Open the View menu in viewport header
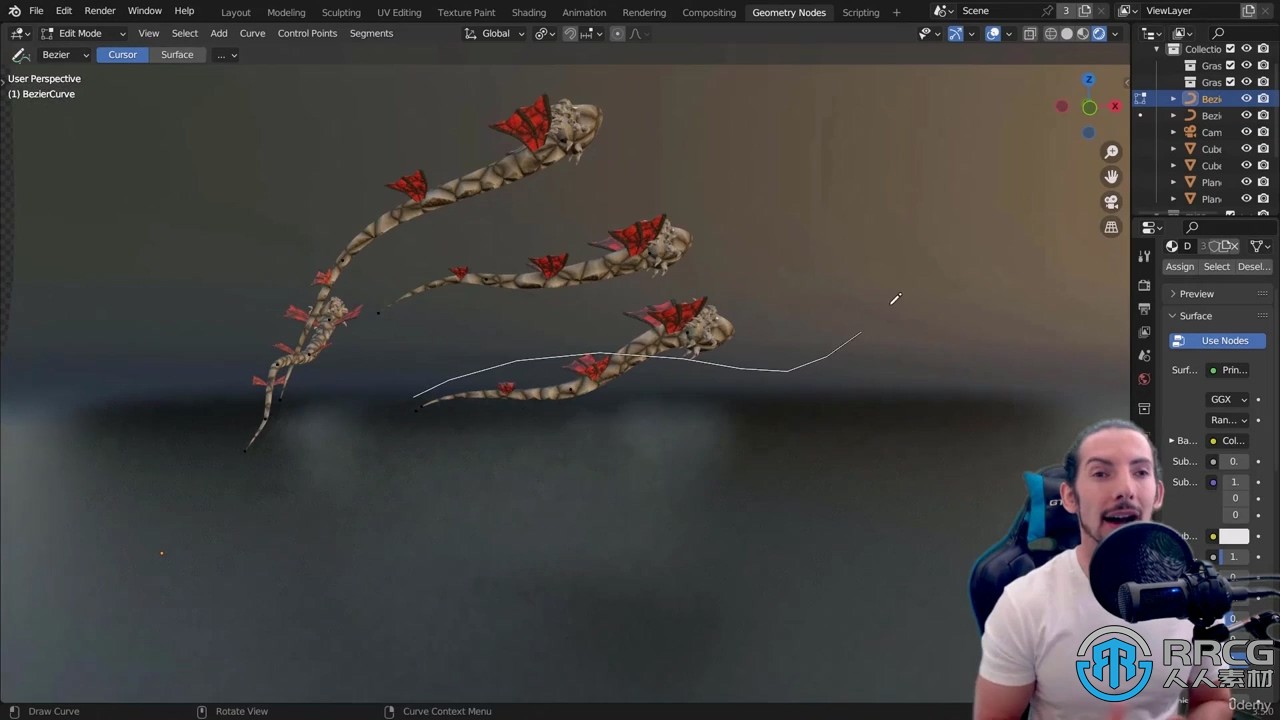The height and width of the screenshot is (720, 1280). 149,33
